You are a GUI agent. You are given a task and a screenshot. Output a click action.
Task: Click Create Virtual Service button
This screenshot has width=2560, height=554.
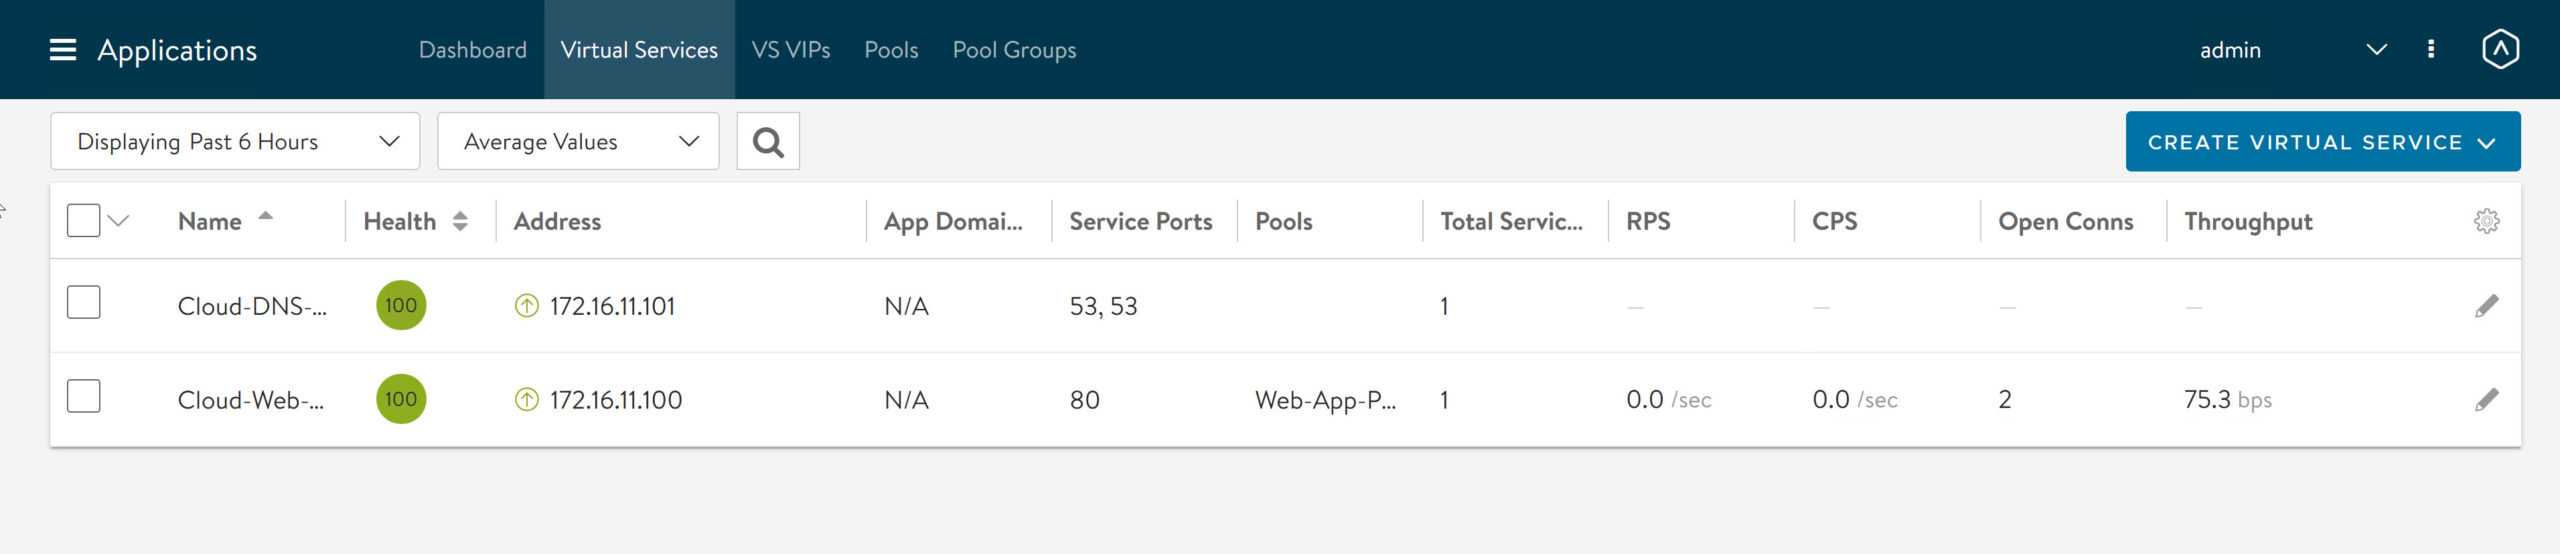pyautogui.click(x=2322, y=142)
